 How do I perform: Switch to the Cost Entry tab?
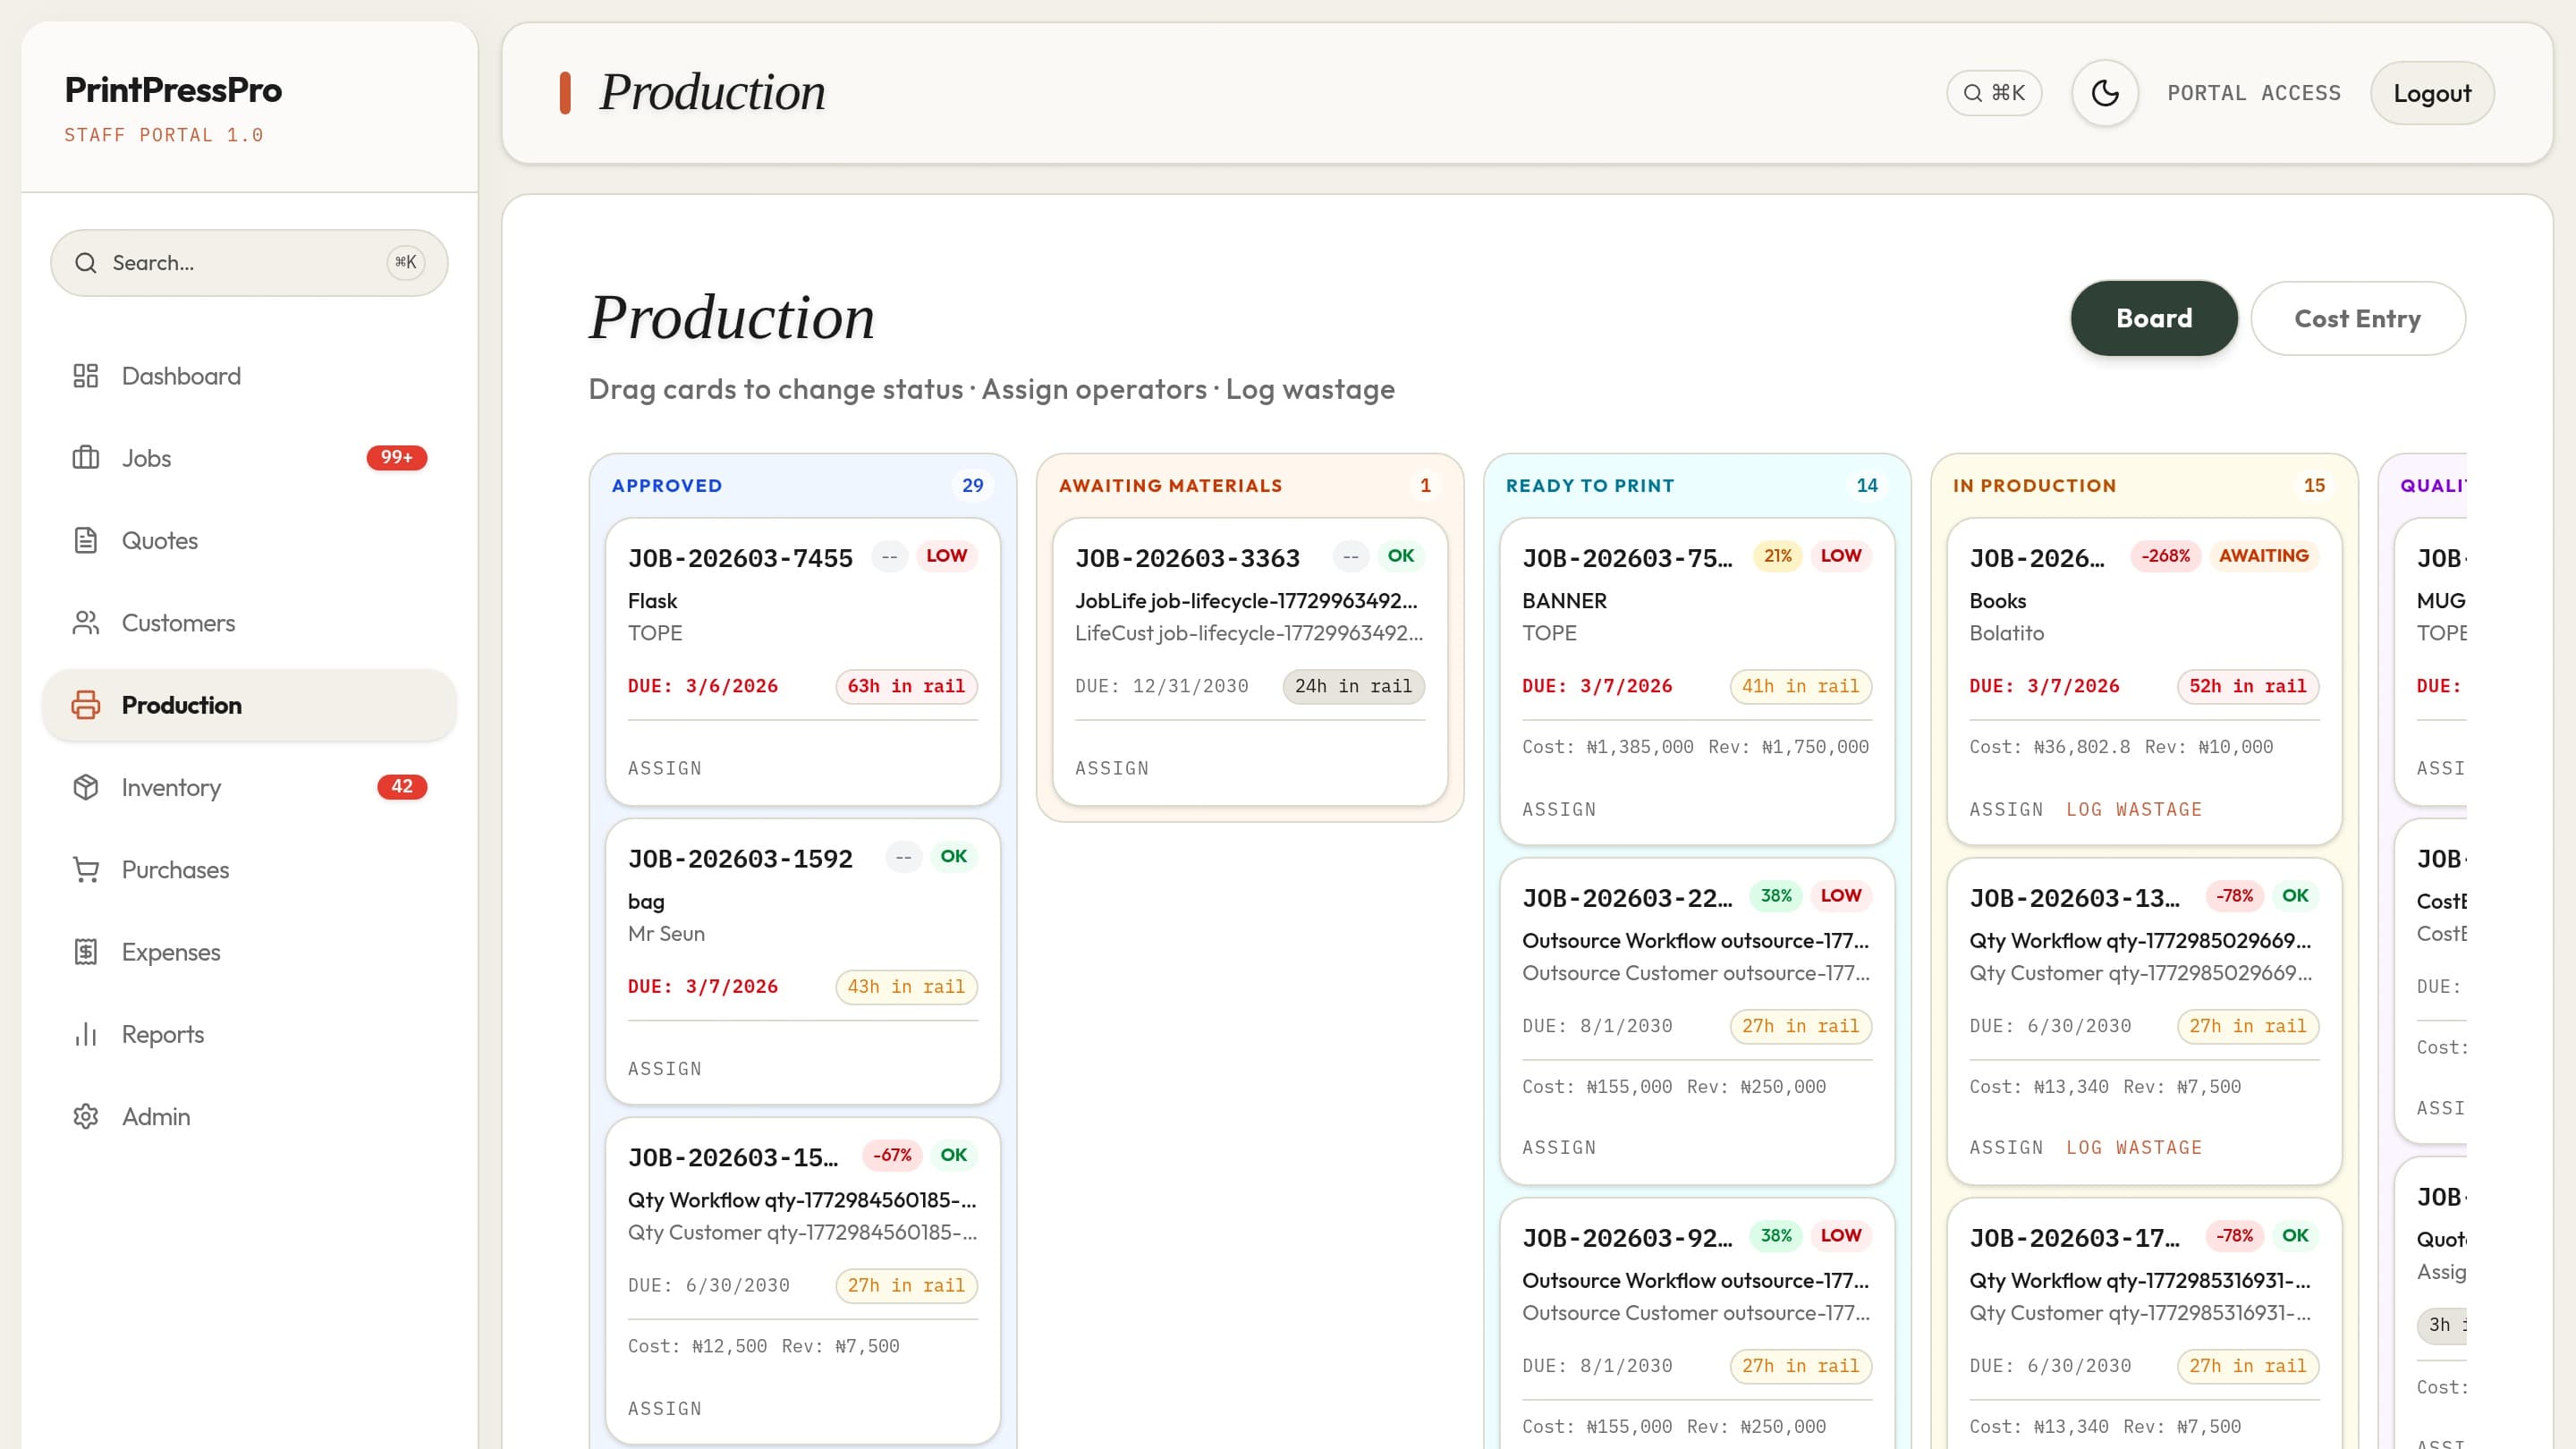point(2358,318)
